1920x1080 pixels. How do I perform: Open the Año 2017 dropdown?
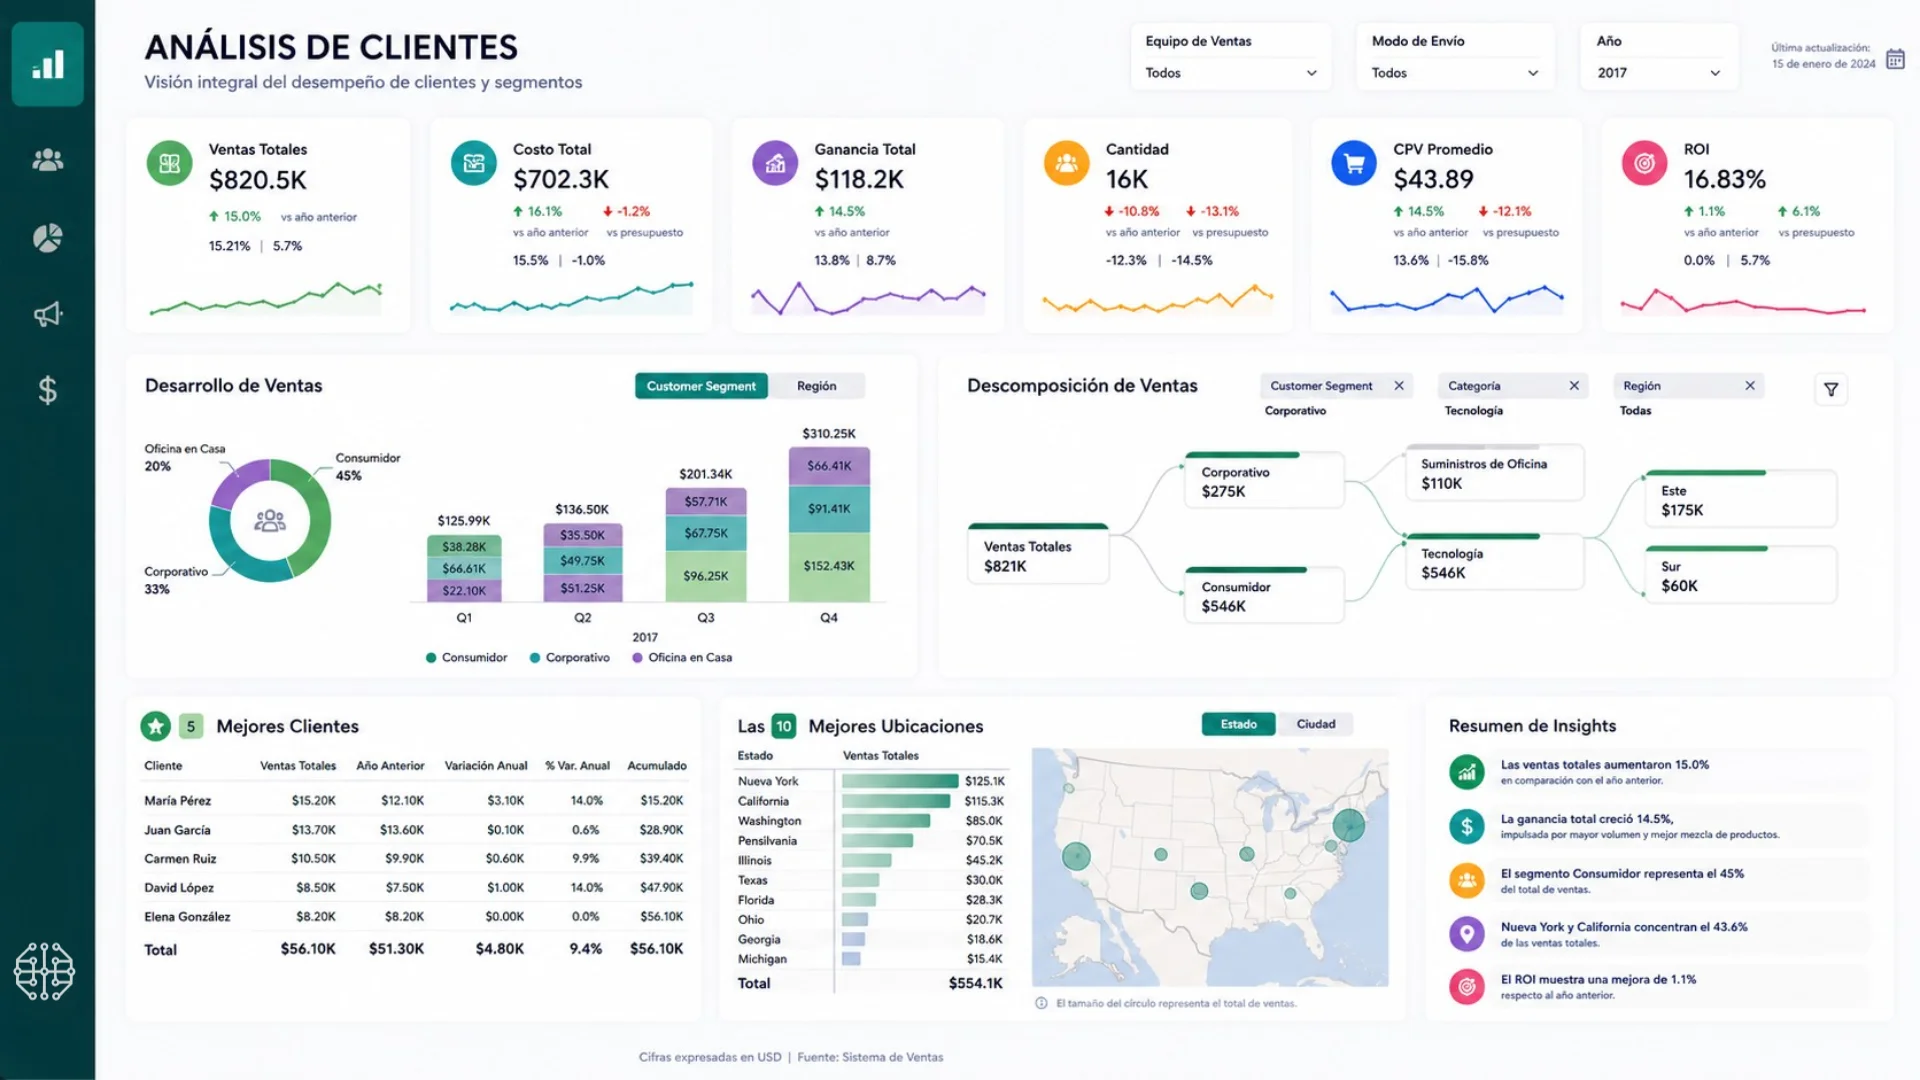(1658, 73)
